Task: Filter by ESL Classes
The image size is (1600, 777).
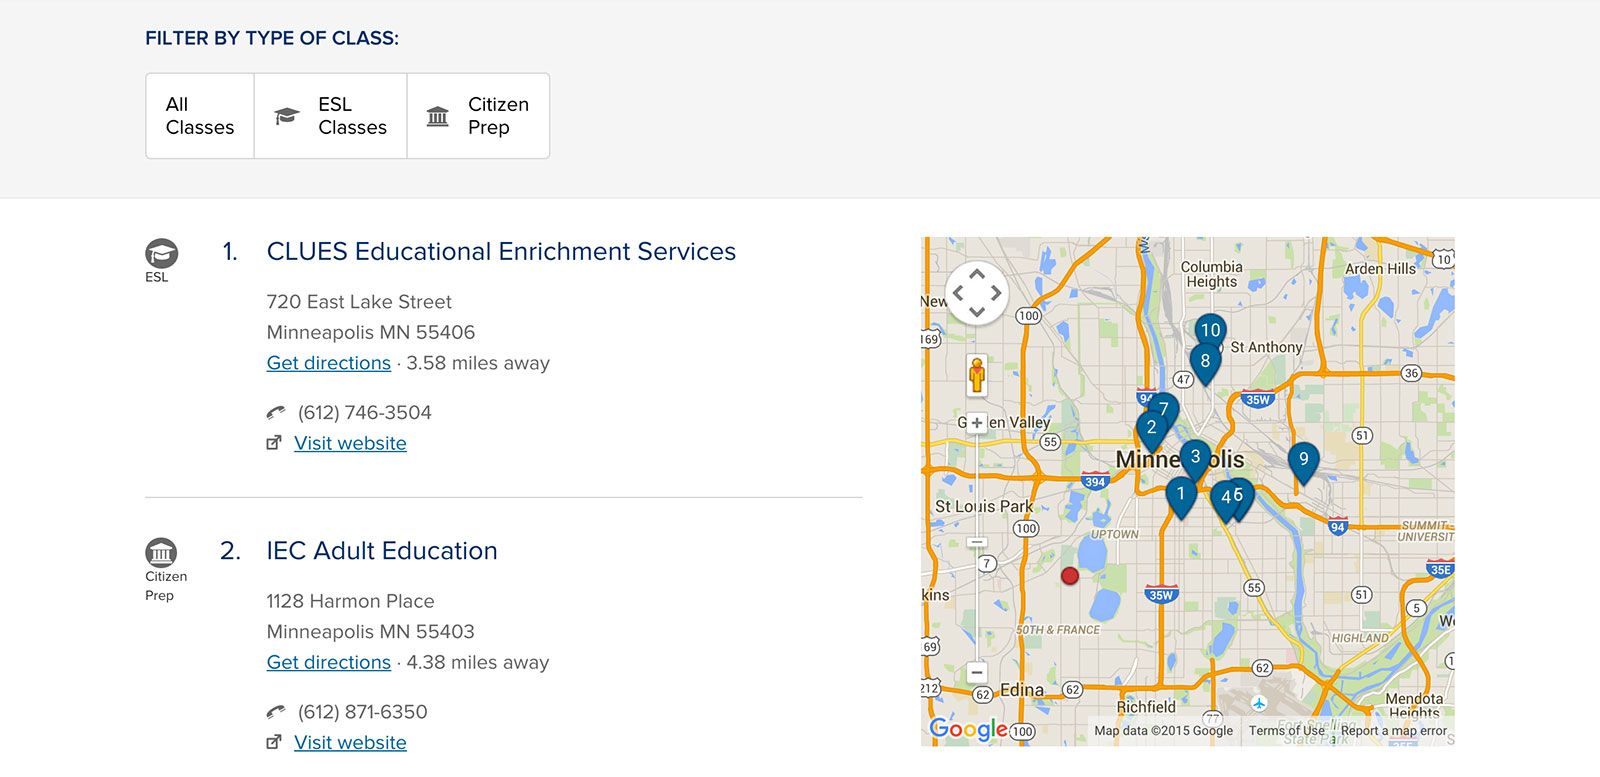Action: (331, 116)
